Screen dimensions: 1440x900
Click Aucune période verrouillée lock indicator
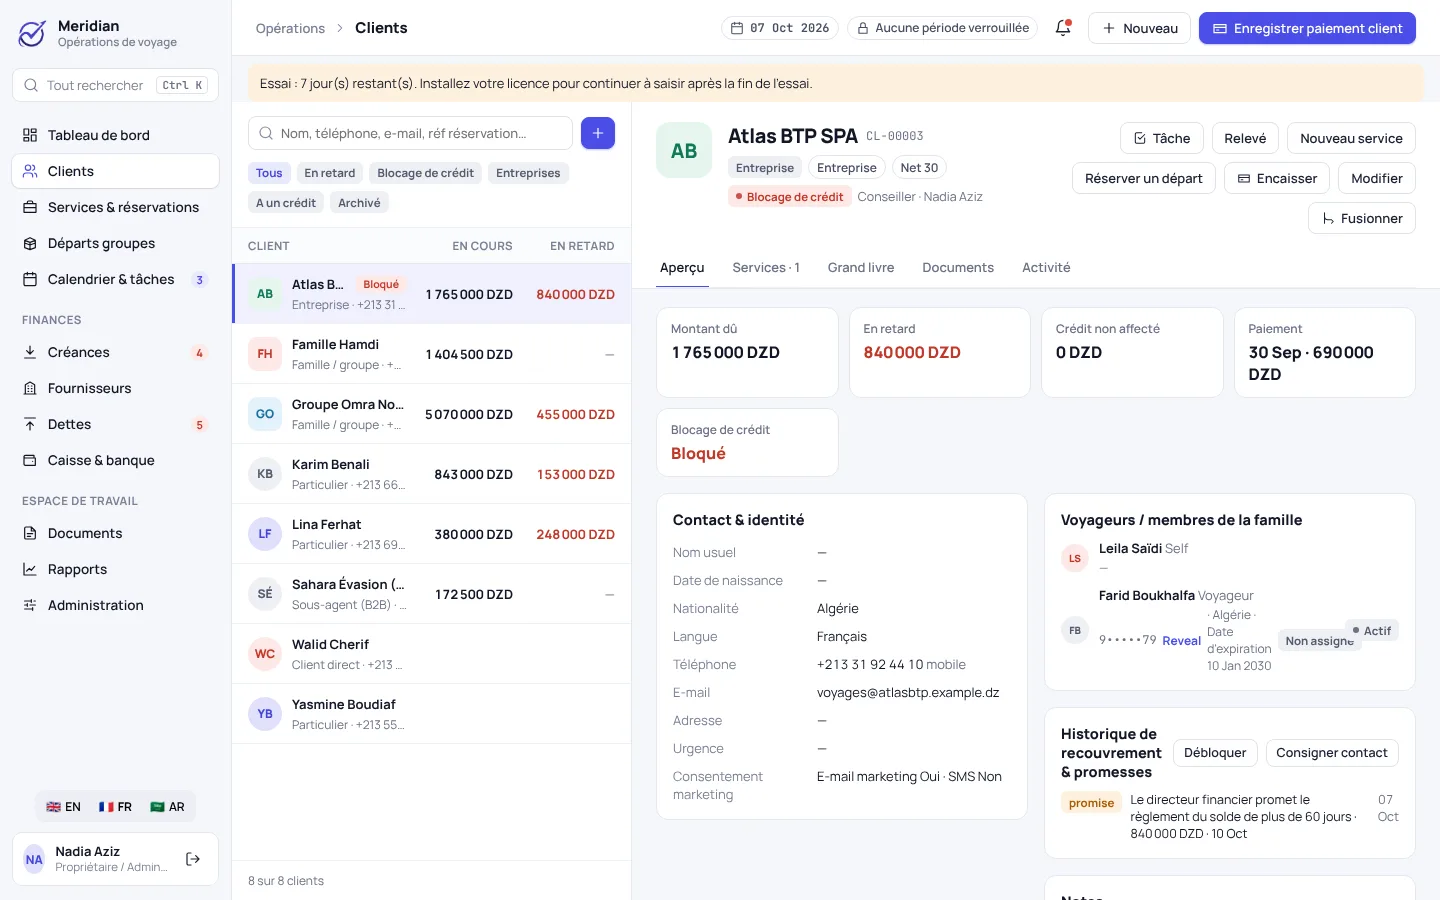pyautogui.click(x=943, y=28)
